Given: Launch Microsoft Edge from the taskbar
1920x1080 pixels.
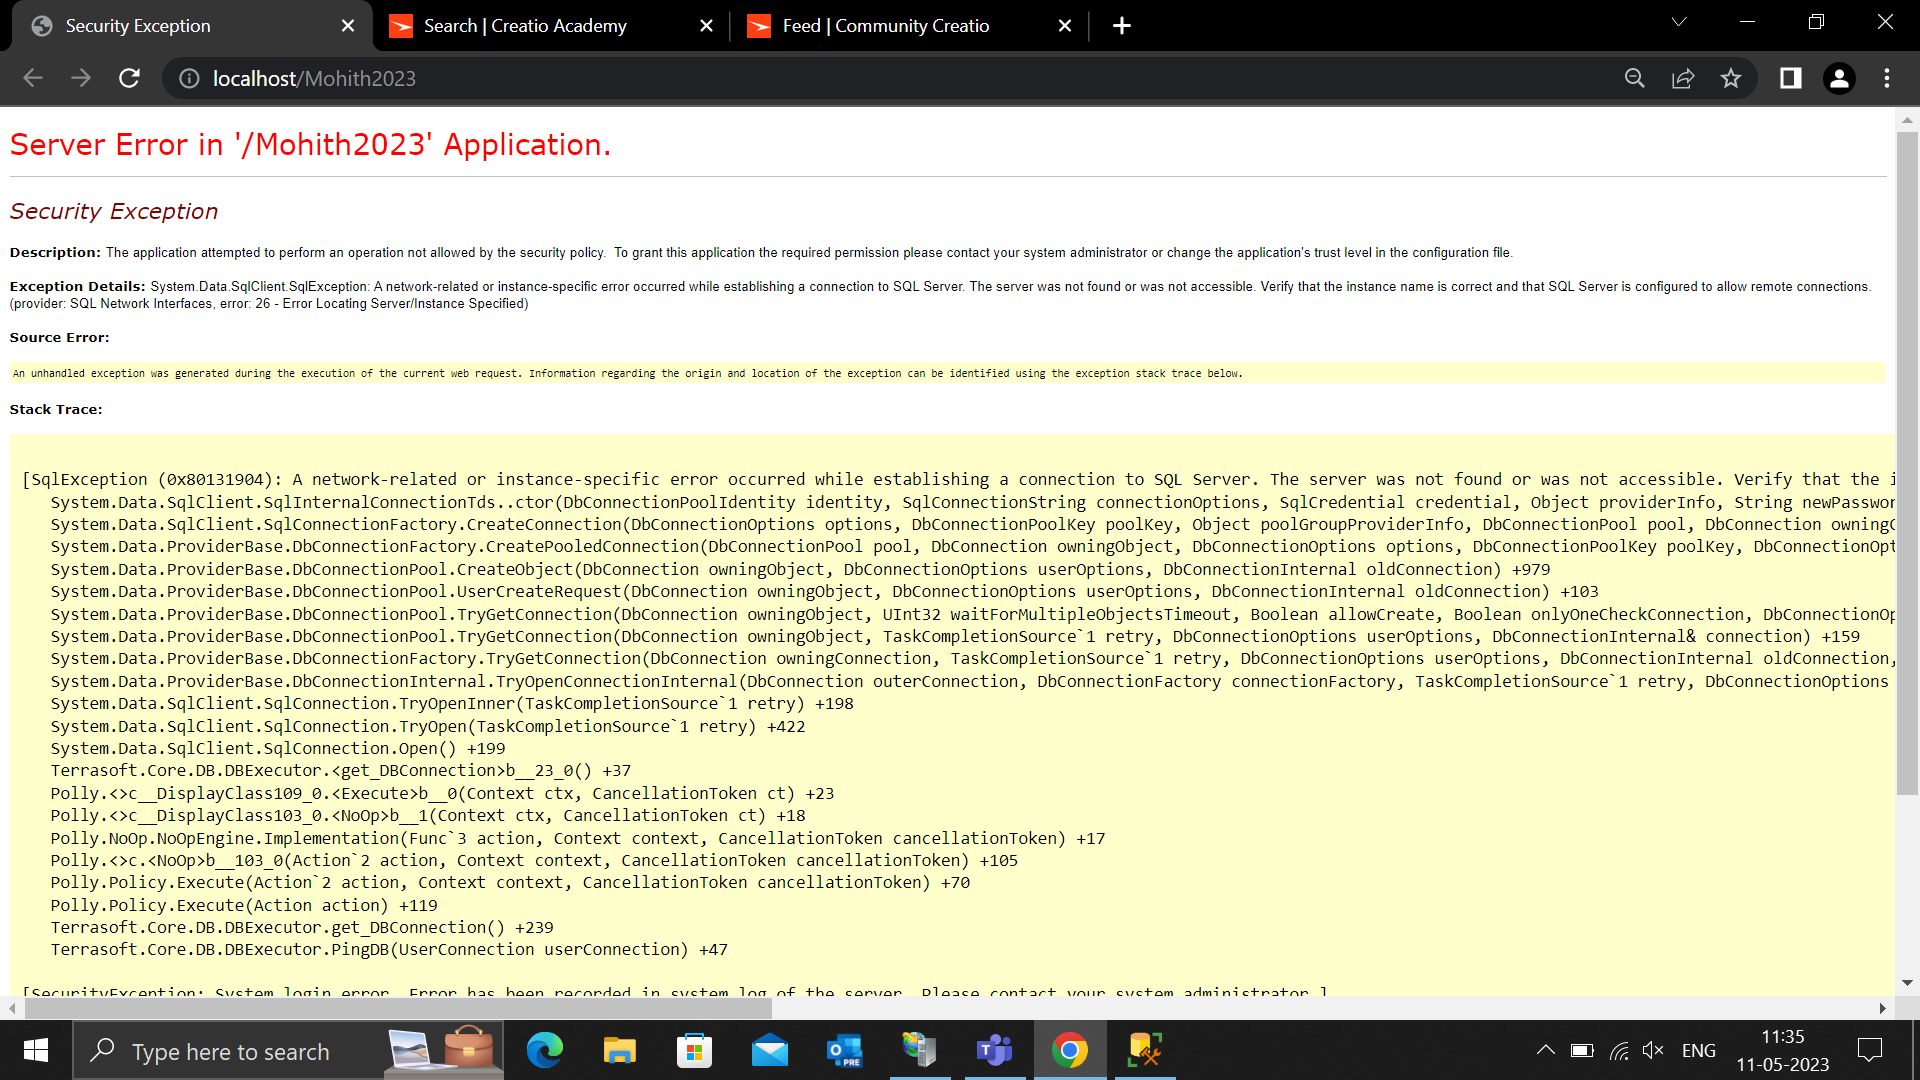Looking at the screenshot, I should click(544, 1050).
